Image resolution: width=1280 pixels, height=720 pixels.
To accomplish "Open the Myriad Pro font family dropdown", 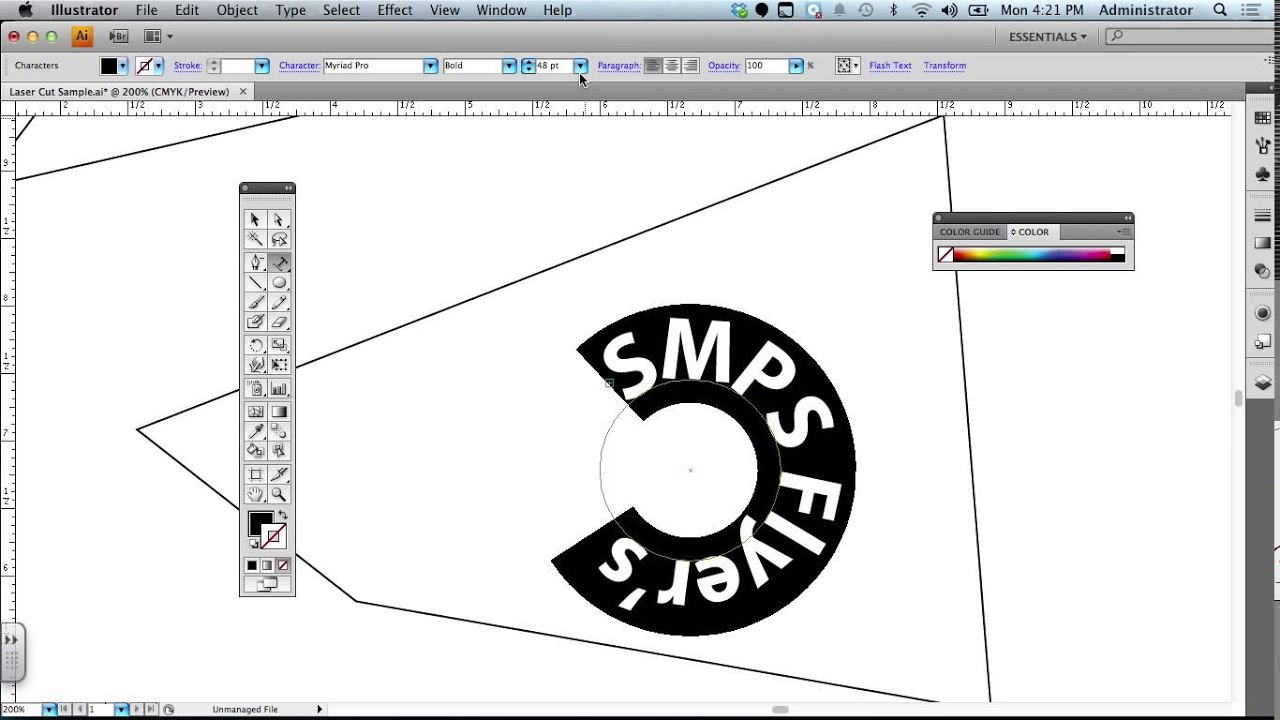I will pyautogui.click(x=430, y=66).
